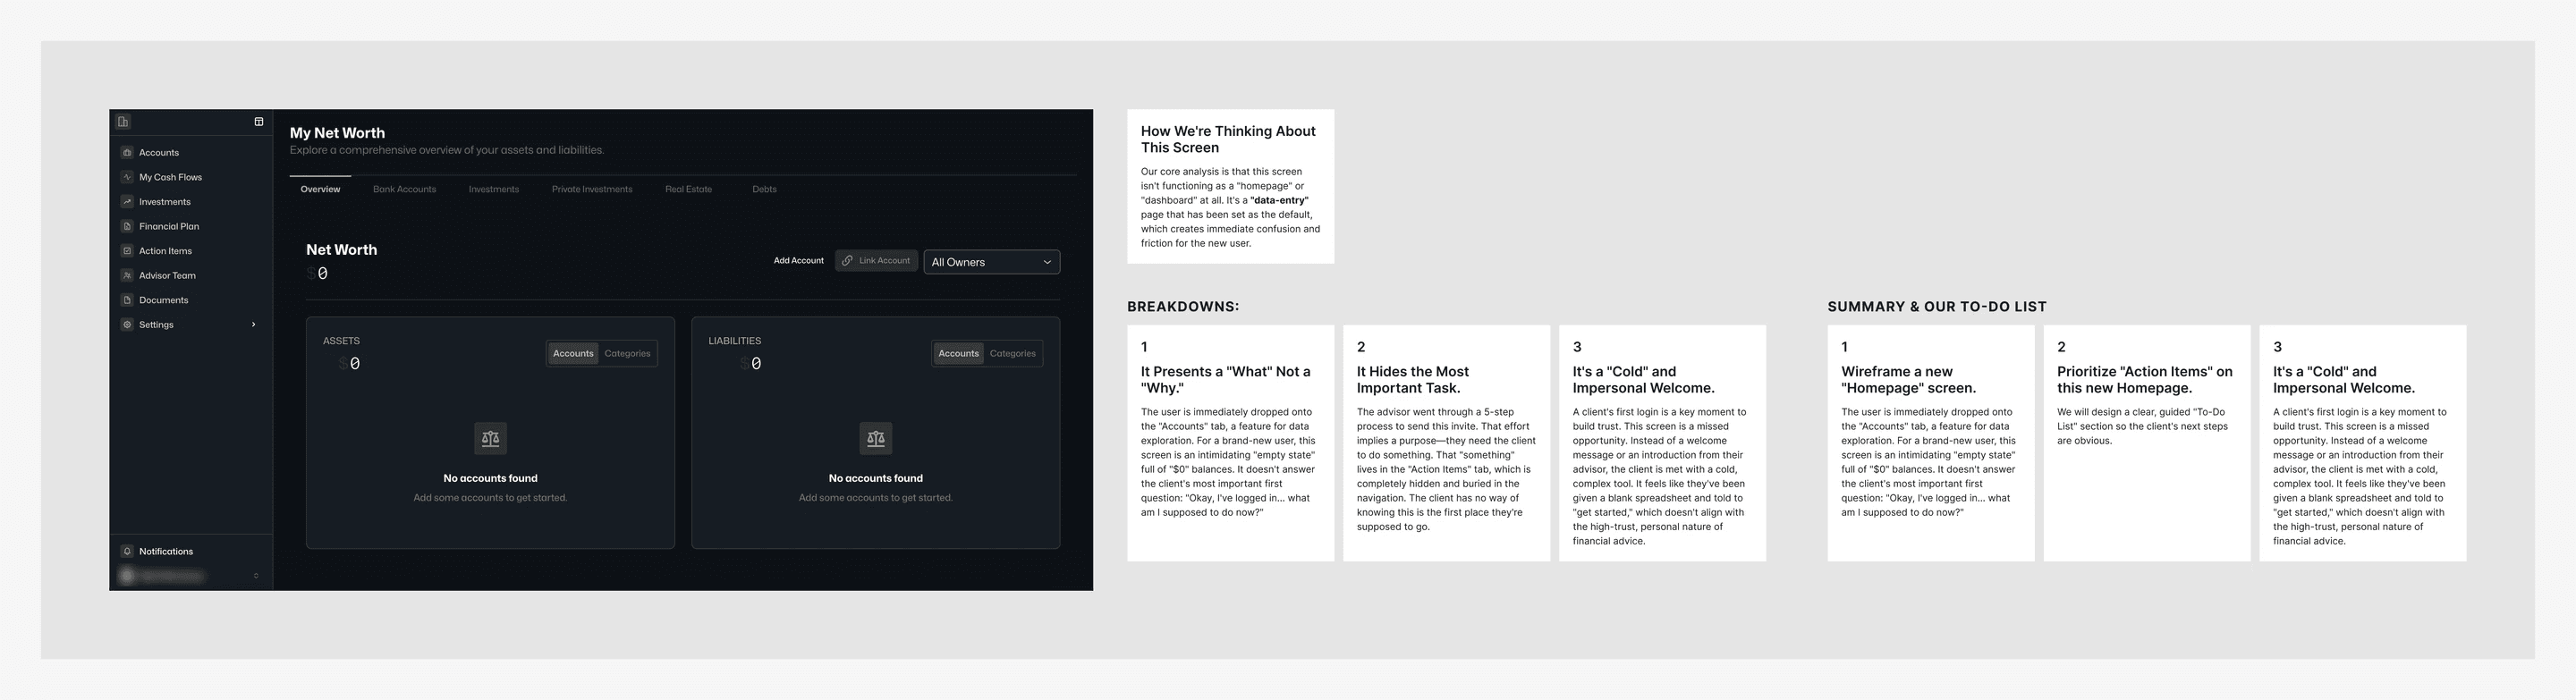Switch Assets panel to Categories view
This screenshot has width=2576, height=700.
[627, 353]
